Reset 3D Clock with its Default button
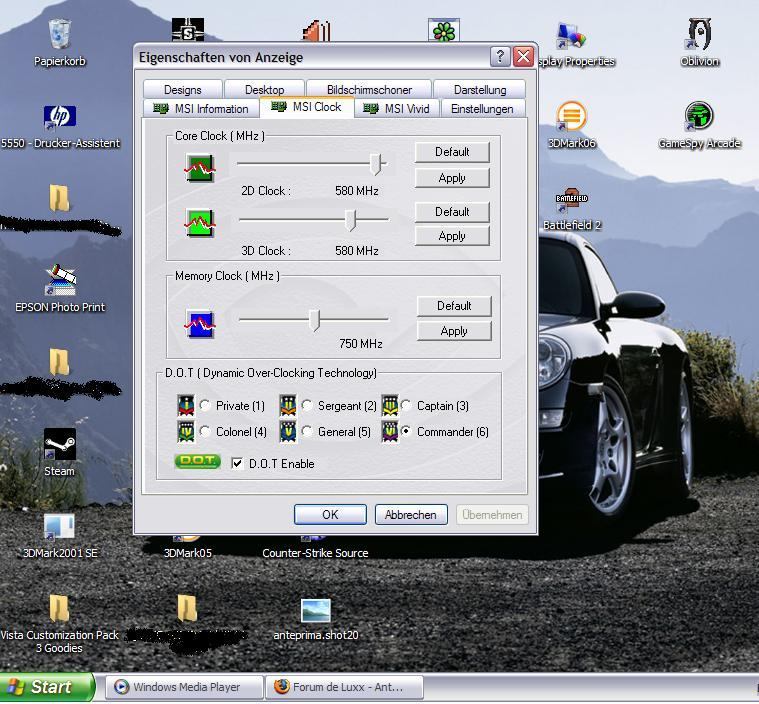The height and width of the screenshot is (704, 759). pos(452,212)
